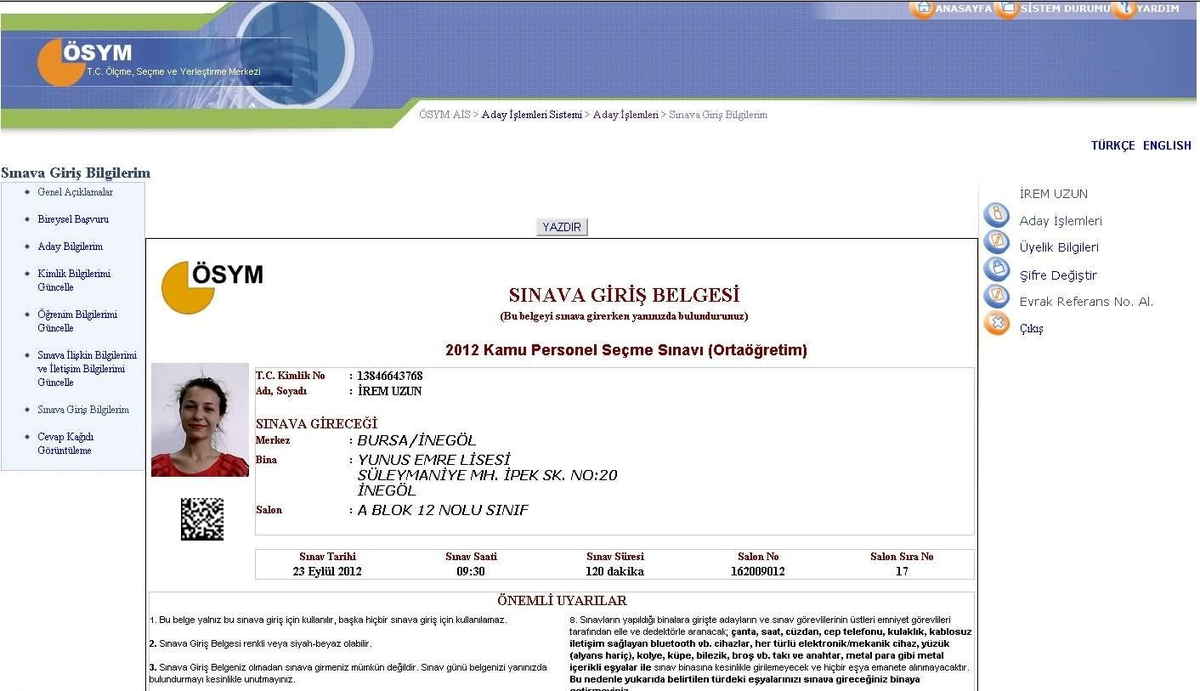
Task: Click the Şifre Değiştir lock icon
Action: [x=997, y=269]
